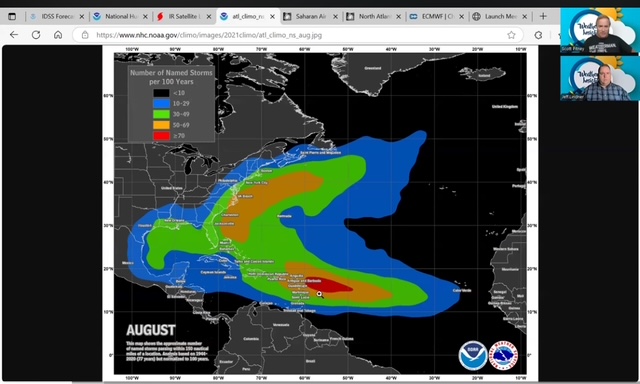Screen dimensions: 640x384
Task: Close the atl_climo_ns tab
Action: point(272,17)
